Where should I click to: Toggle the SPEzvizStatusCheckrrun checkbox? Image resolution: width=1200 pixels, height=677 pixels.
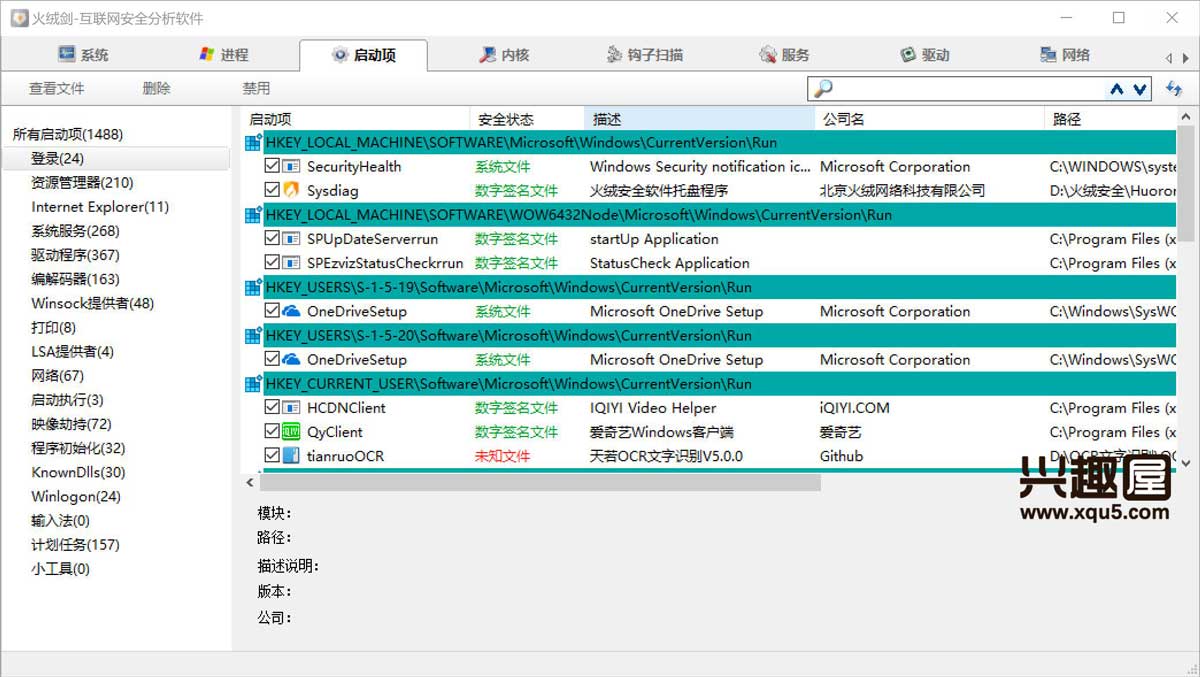tap(272, 263)
